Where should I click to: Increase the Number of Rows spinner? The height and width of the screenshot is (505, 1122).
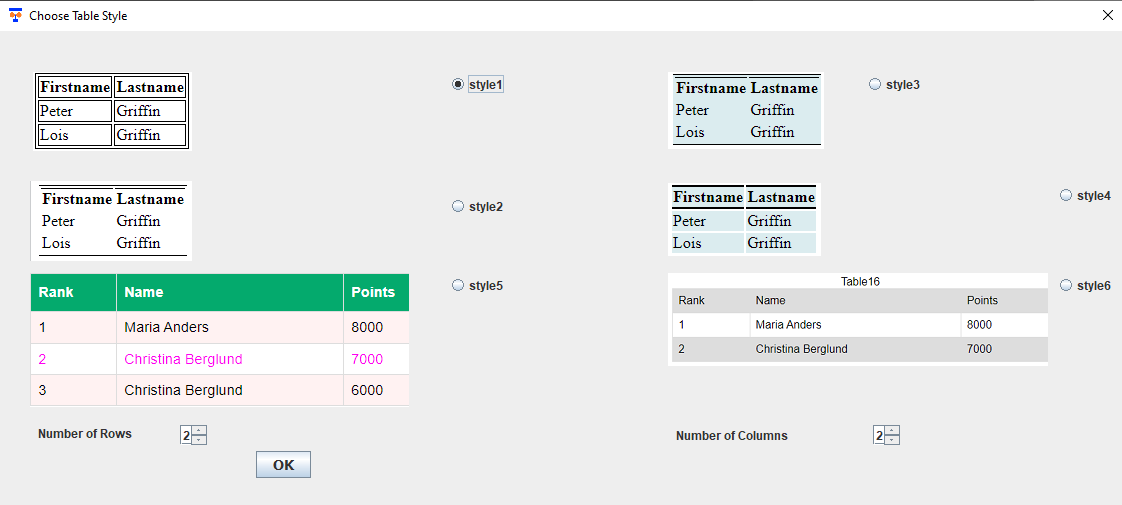click(200, 431)
